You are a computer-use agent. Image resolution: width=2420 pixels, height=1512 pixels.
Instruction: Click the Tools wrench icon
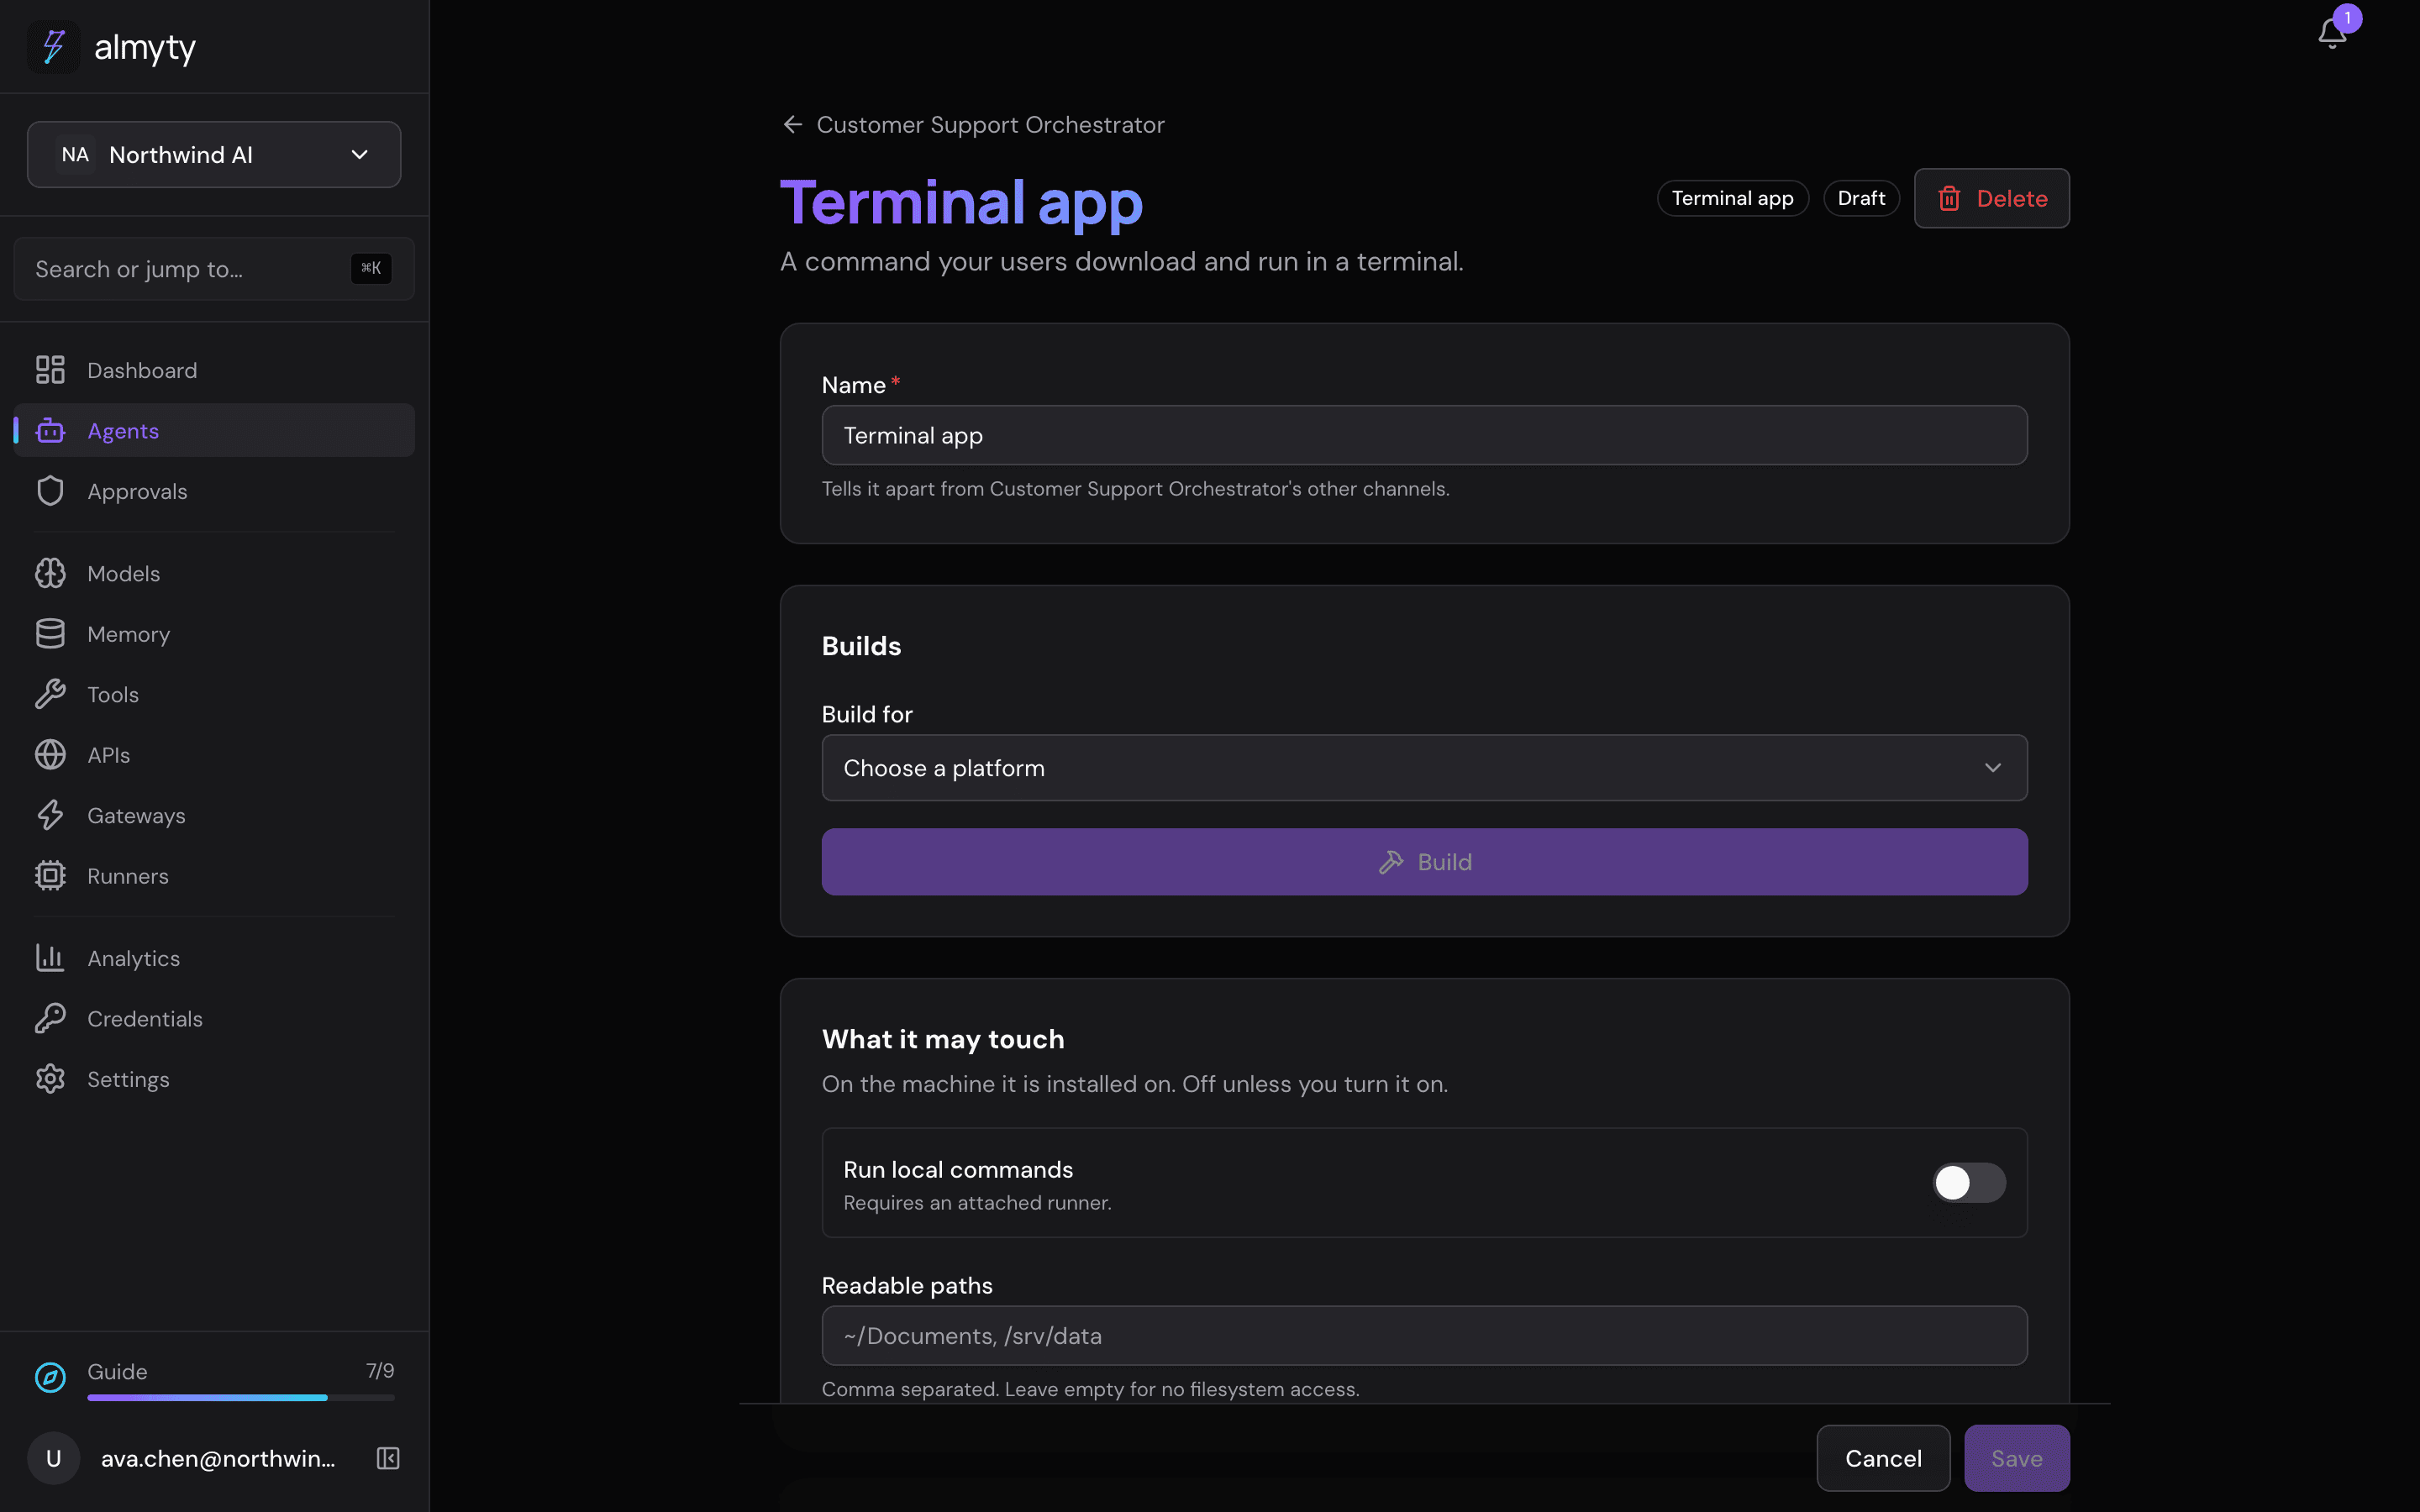pos(50,694)
